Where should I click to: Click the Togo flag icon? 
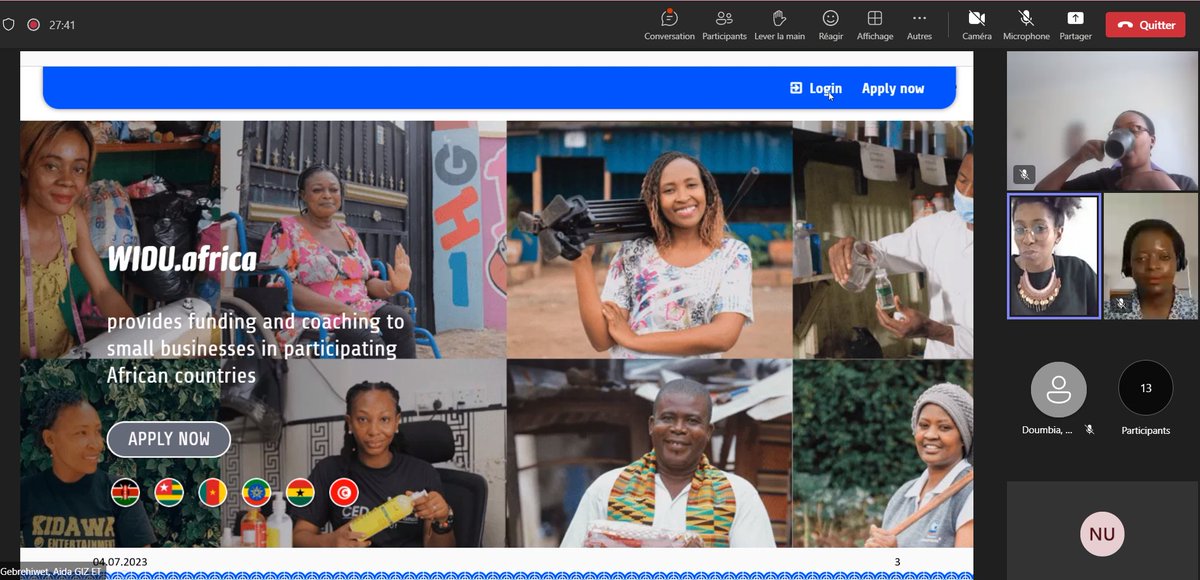pyautogui.click(x=169, y=492)
